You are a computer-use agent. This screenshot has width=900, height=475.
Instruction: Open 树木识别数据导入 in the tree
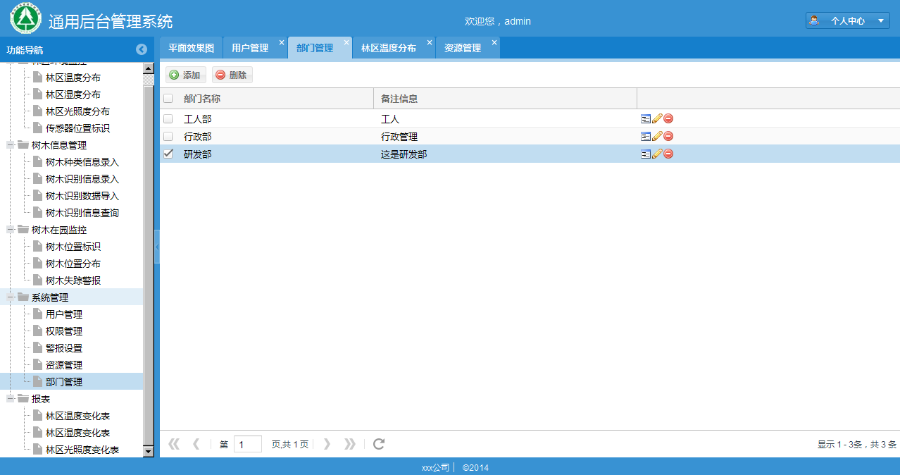82,196
